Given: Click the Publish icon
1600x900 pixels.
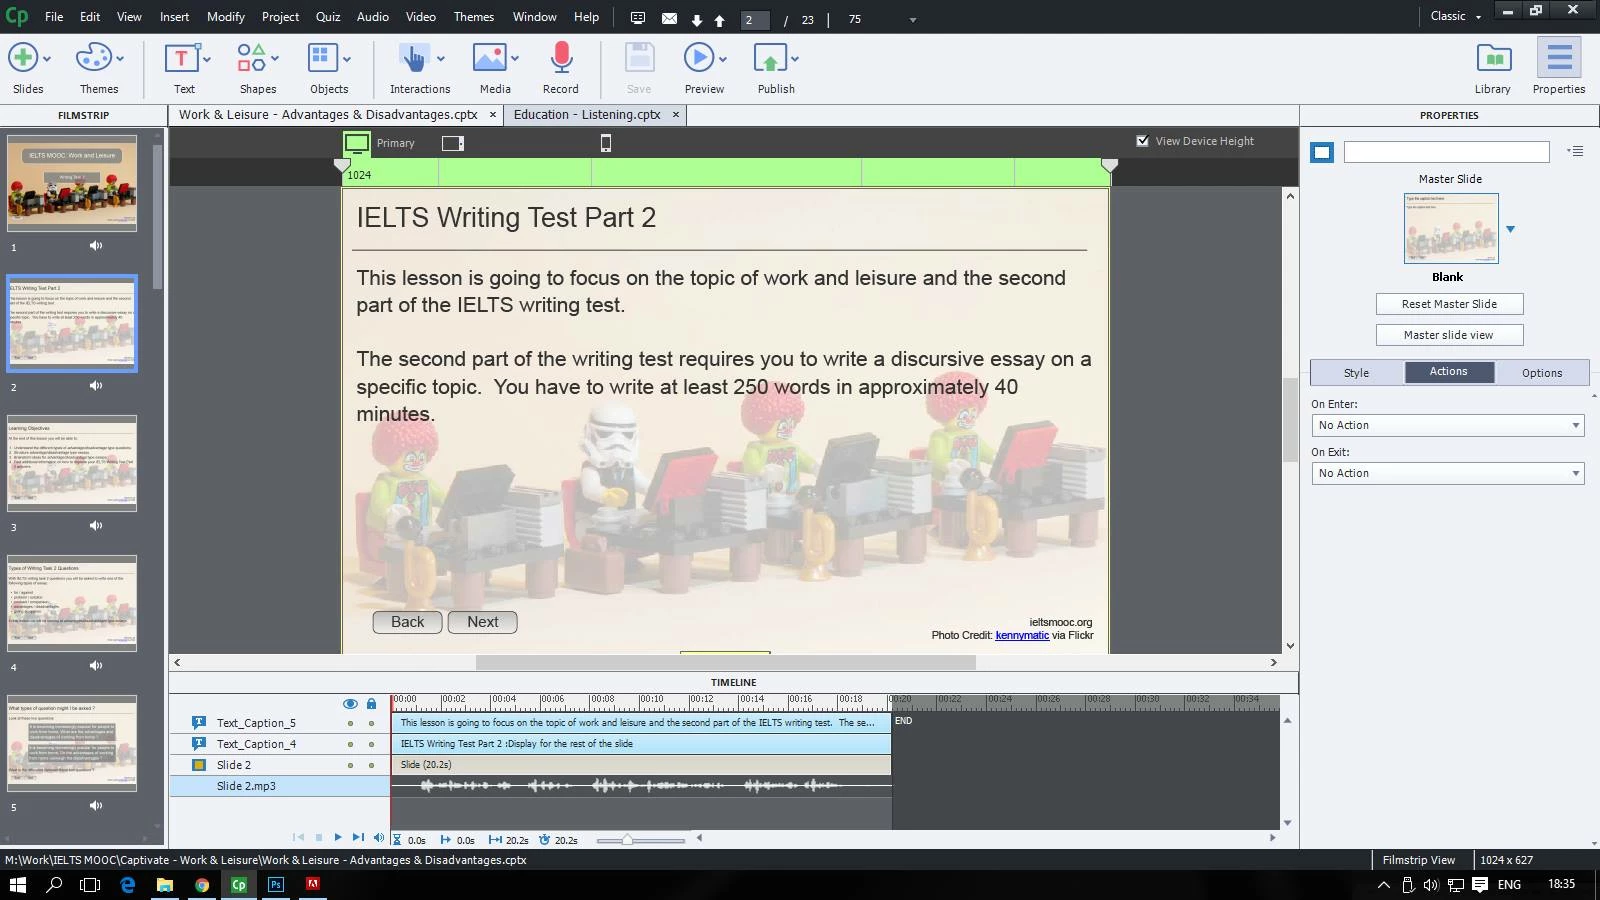Looking at the screenshot, I should pyautogui.click(x=770, y=58).
